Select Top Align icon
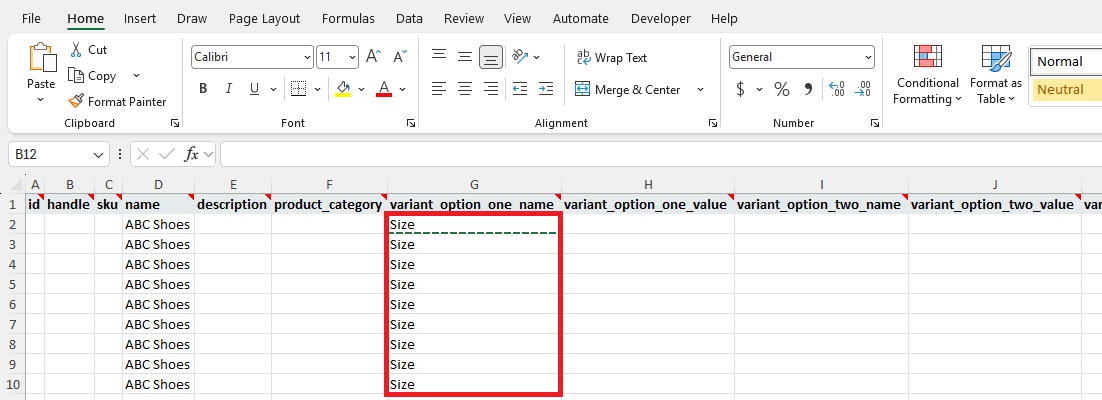 (439, 56)
